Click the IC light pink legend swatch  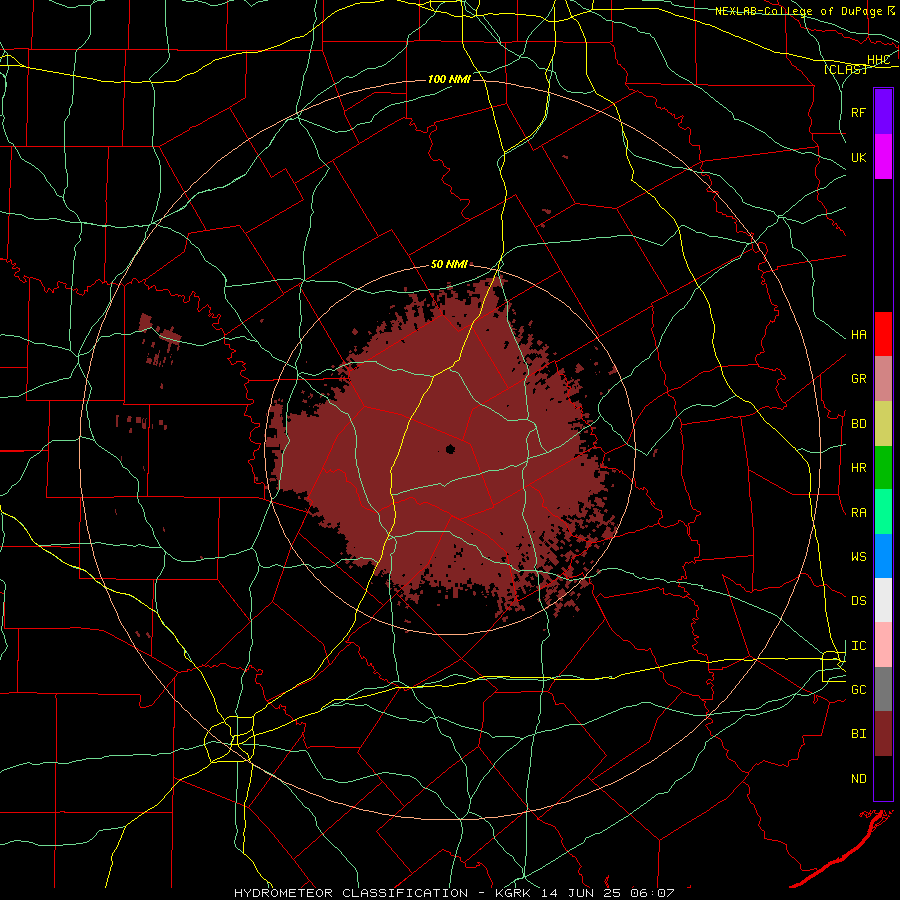[x=883, y=645]
